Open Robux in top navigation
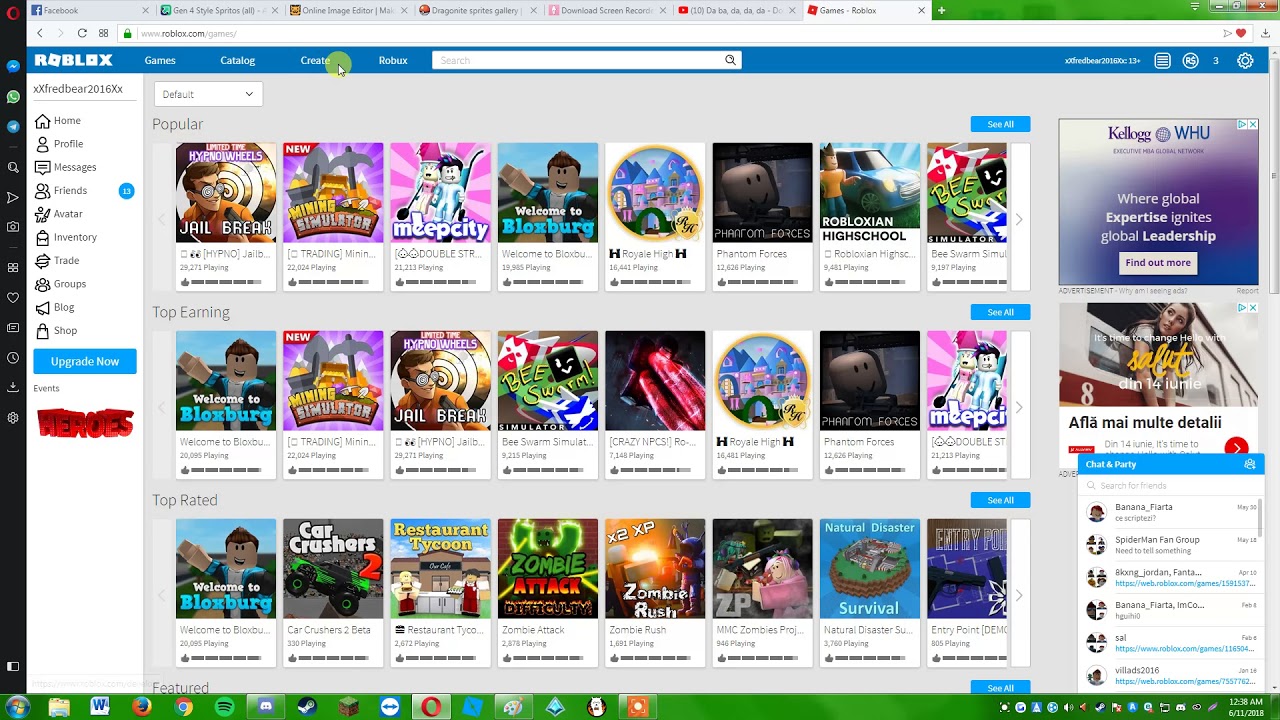The width and height of the screenshot is (1280, 720). pyautogui.click(x=393, y=60)
